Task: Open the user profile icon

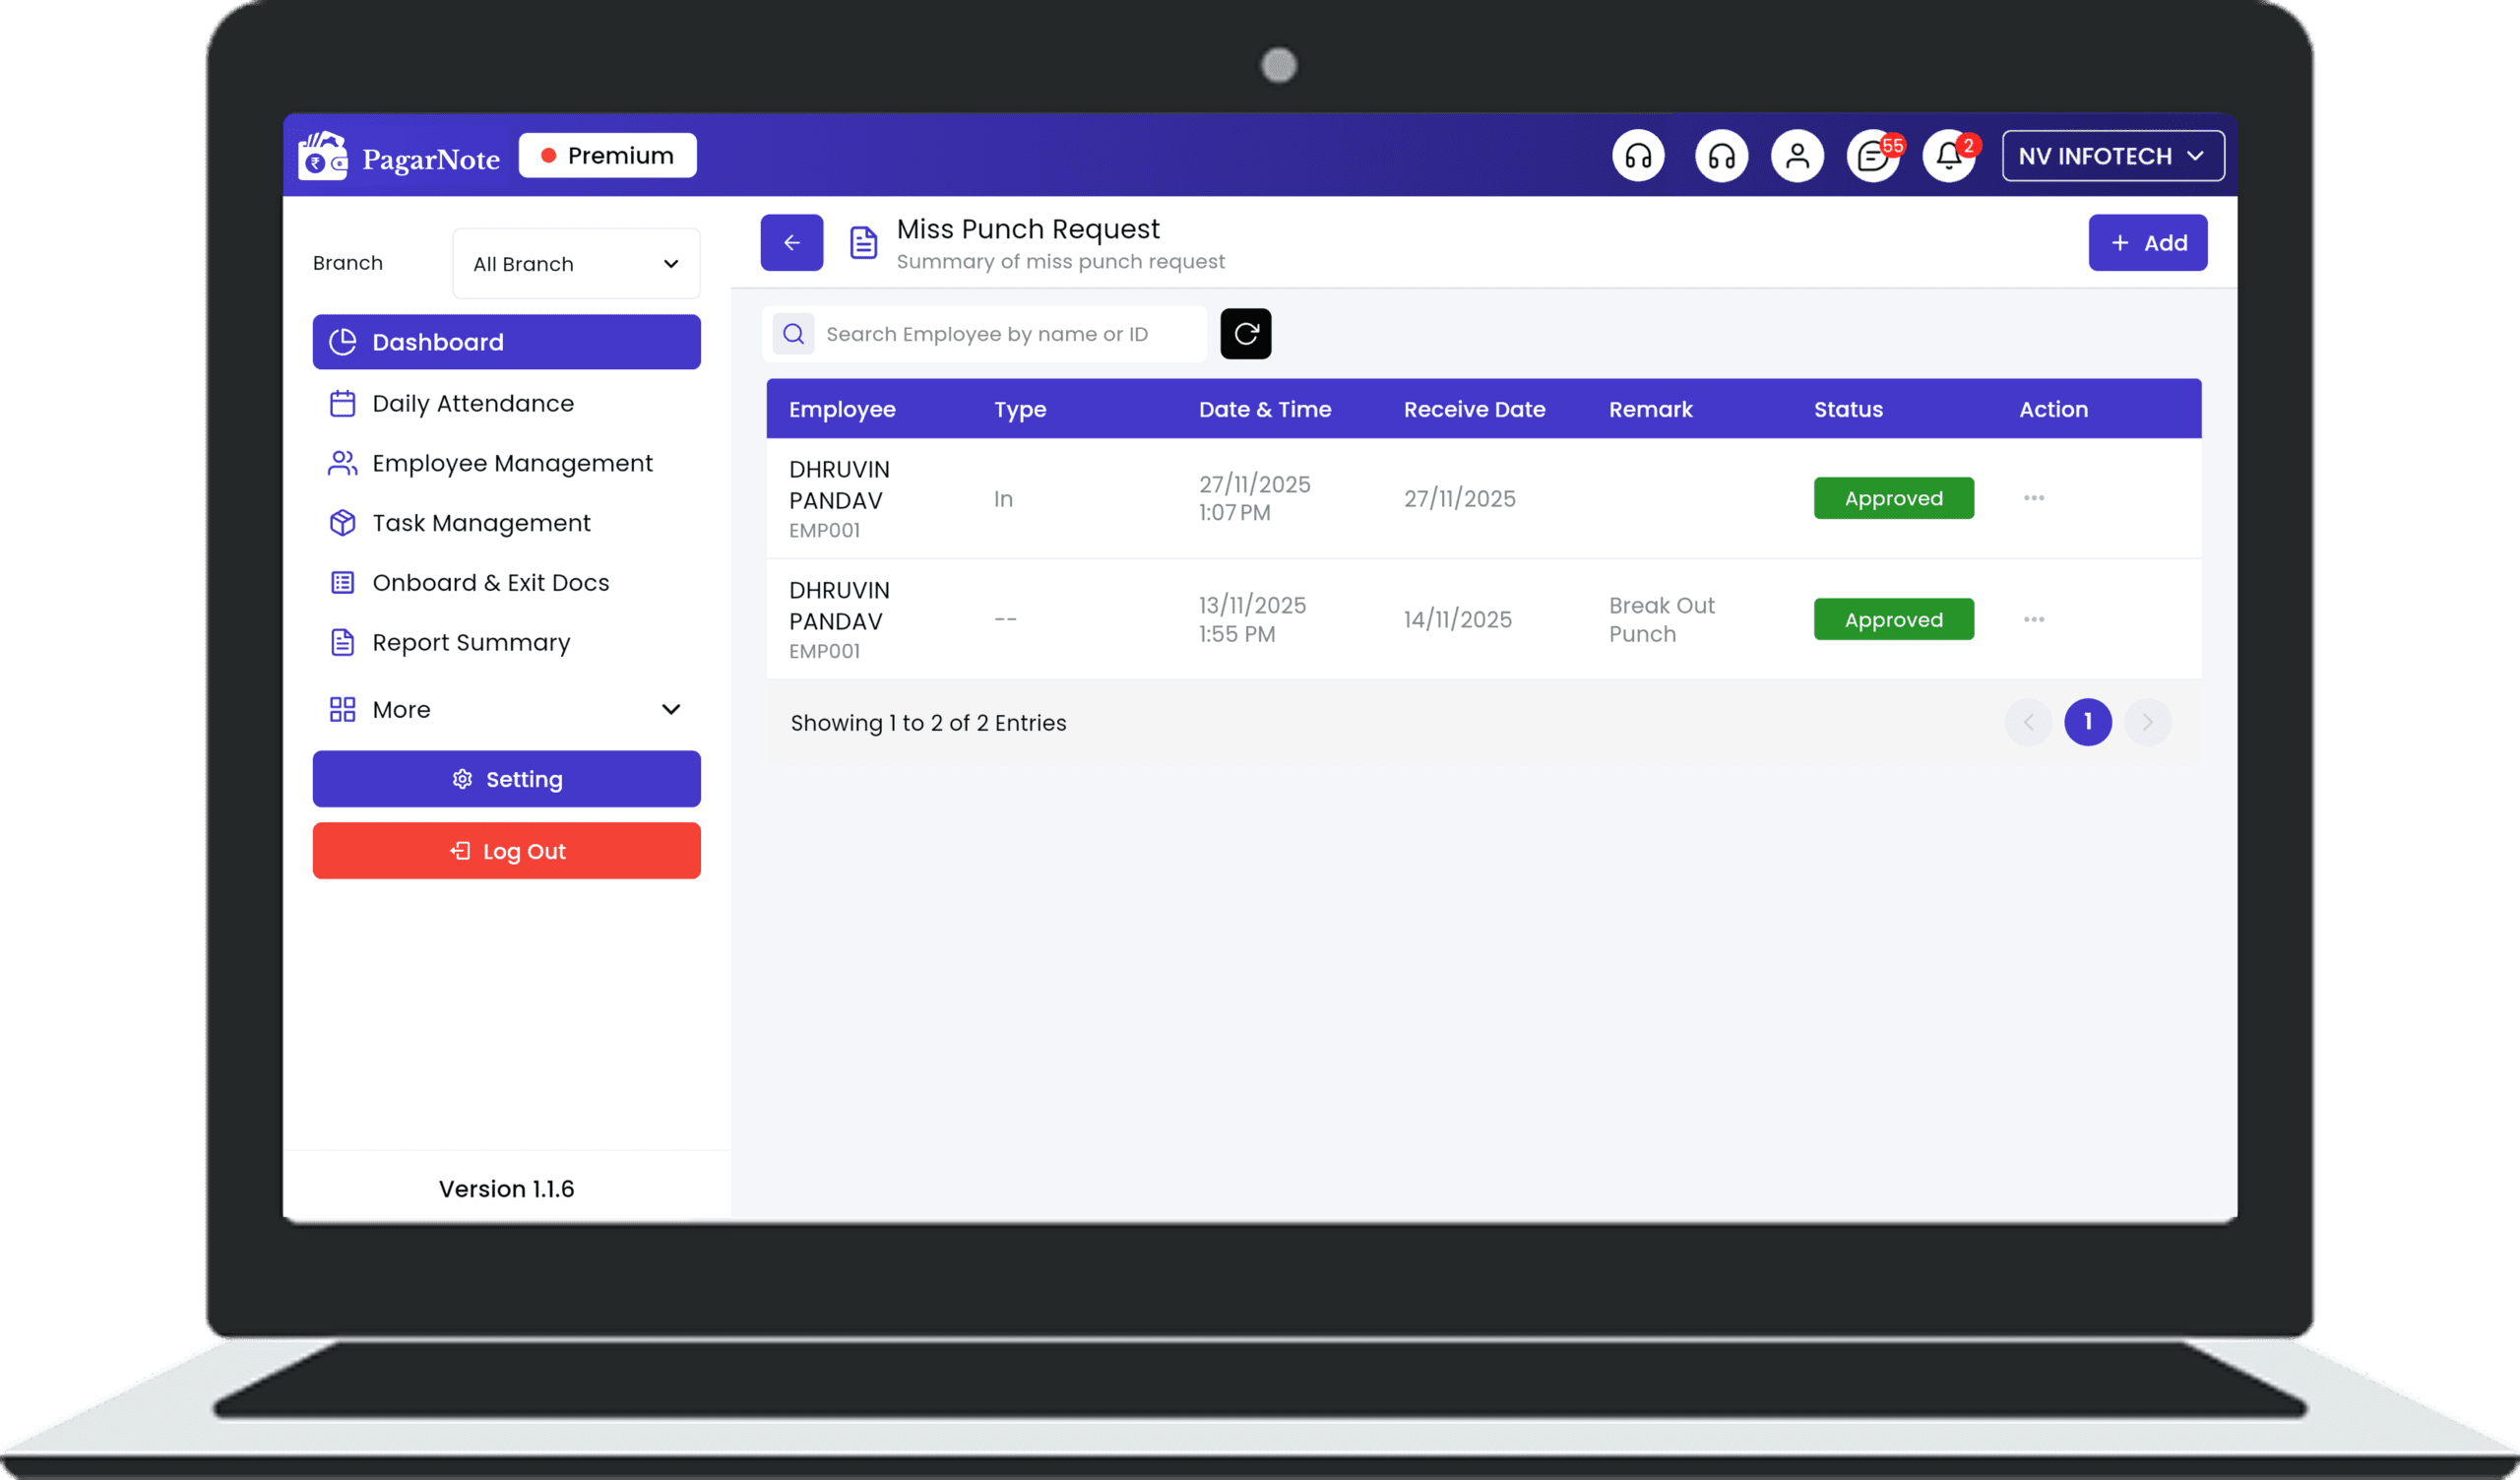Action: [1797, 156]
